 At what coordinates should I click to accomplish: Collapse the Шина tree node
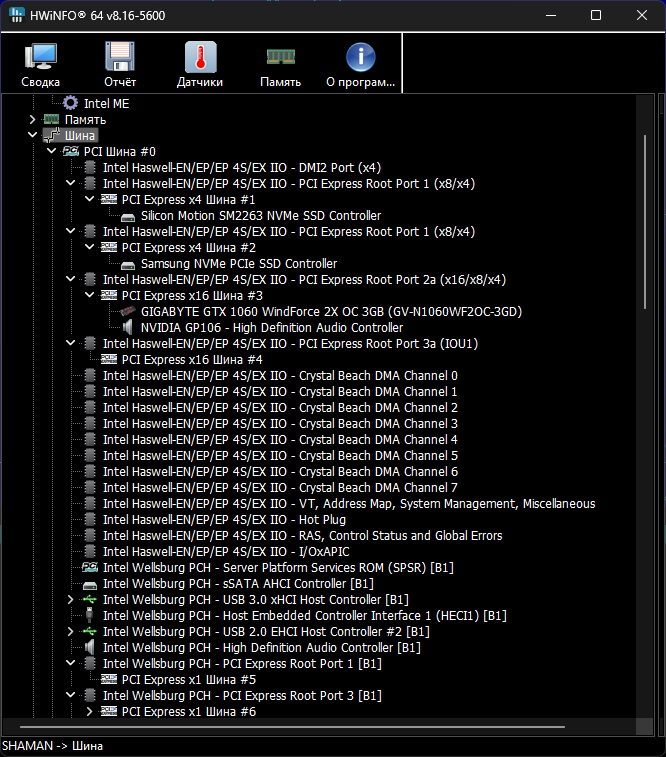32,135
